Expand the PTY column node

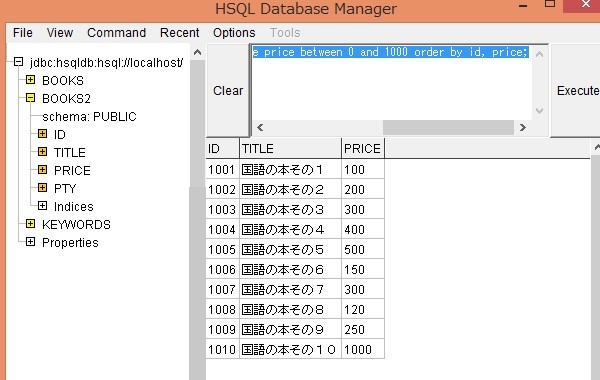pos(42,188)
